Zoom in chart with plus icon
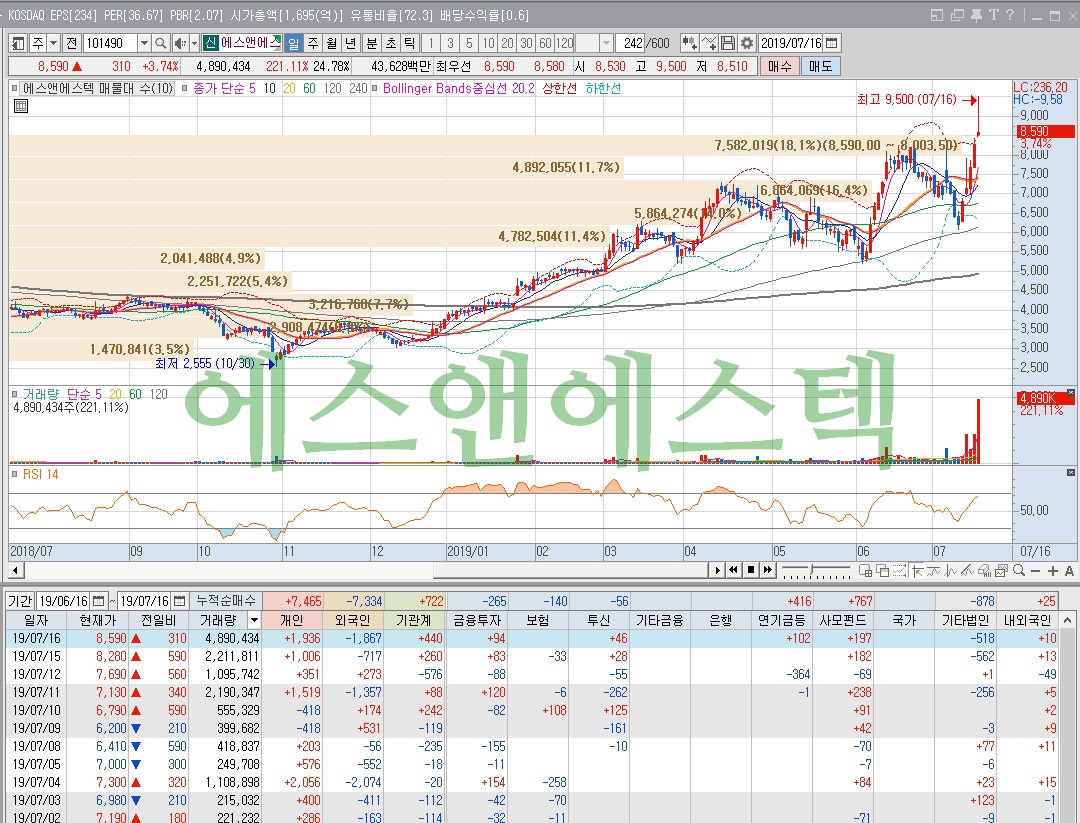1080x823 pixels. [1052, 570]
